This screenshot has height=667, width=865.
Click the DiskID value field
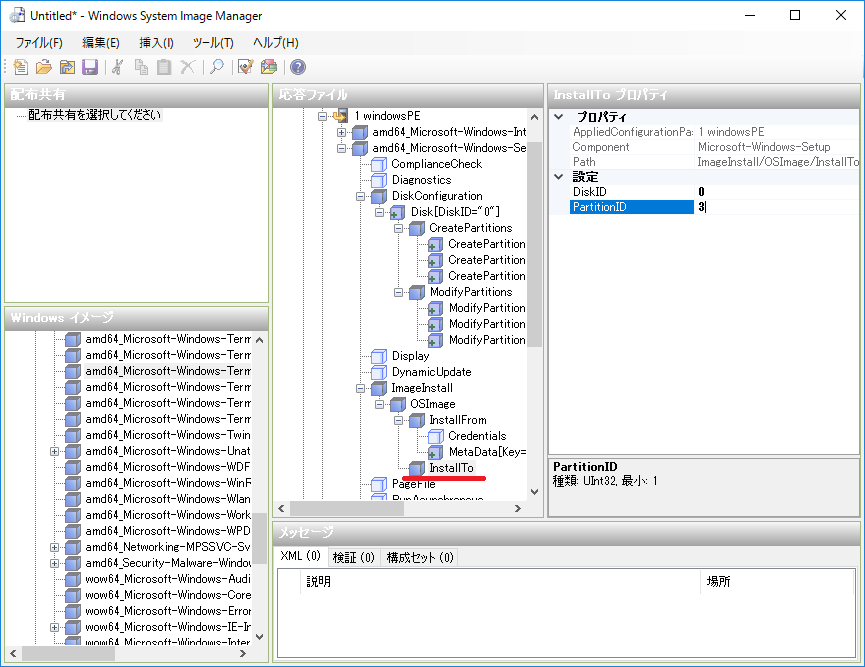pyautogui.click(x=777, y=191)
